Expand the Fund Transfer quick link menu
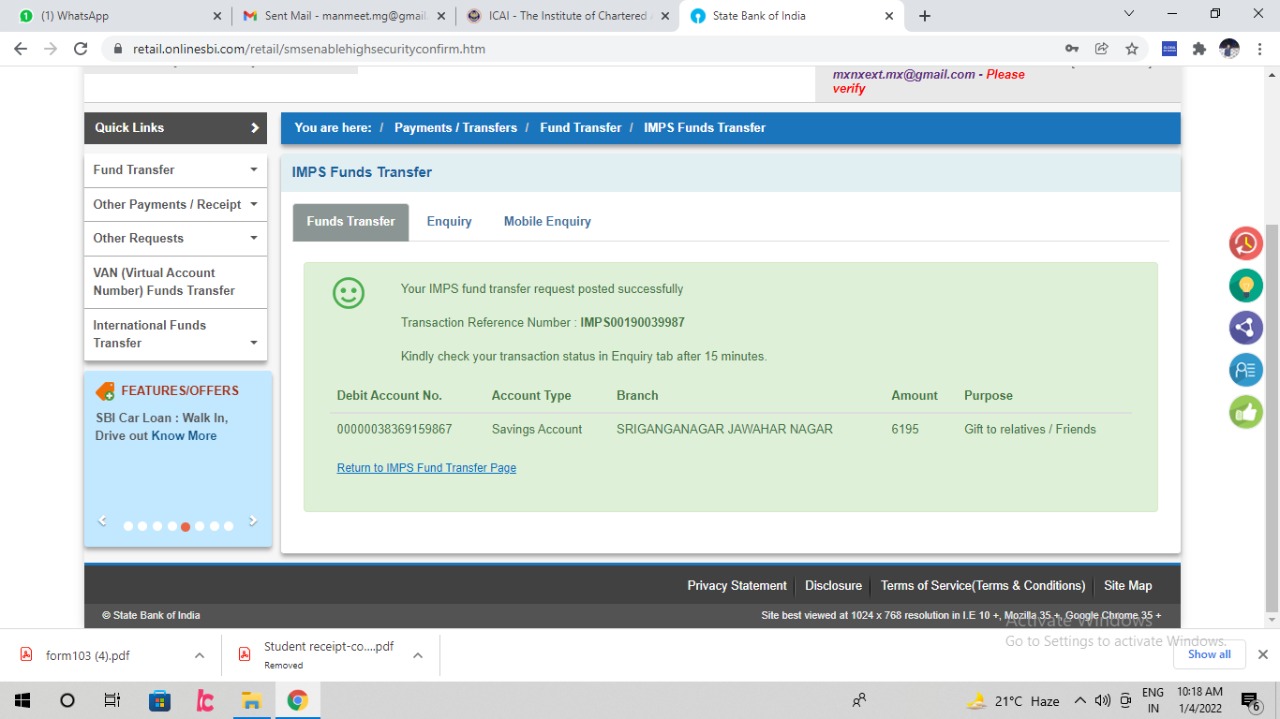1280x719 pixels. (175, 170)
